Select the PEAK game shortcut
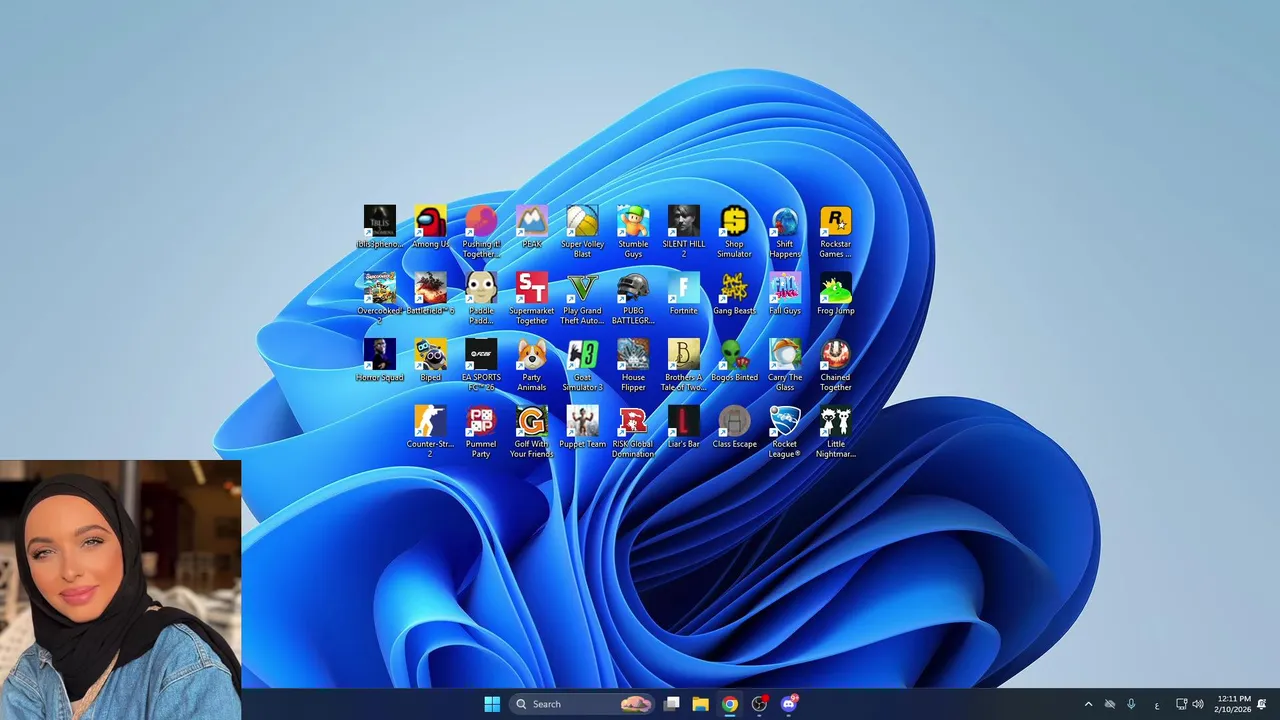This screenshot has height=720, width=1280. 532,227
